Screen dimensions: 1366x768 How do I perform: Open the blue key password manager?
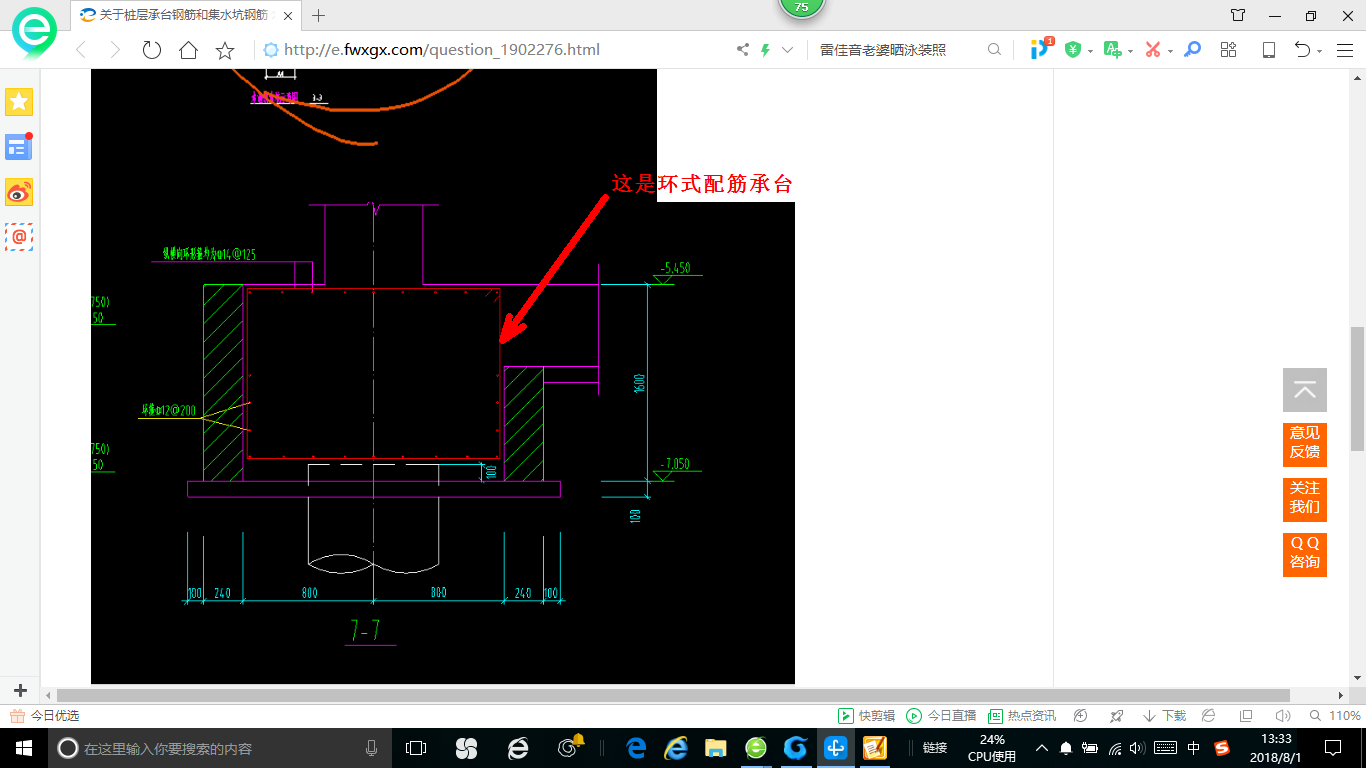tap(1192, 49)
